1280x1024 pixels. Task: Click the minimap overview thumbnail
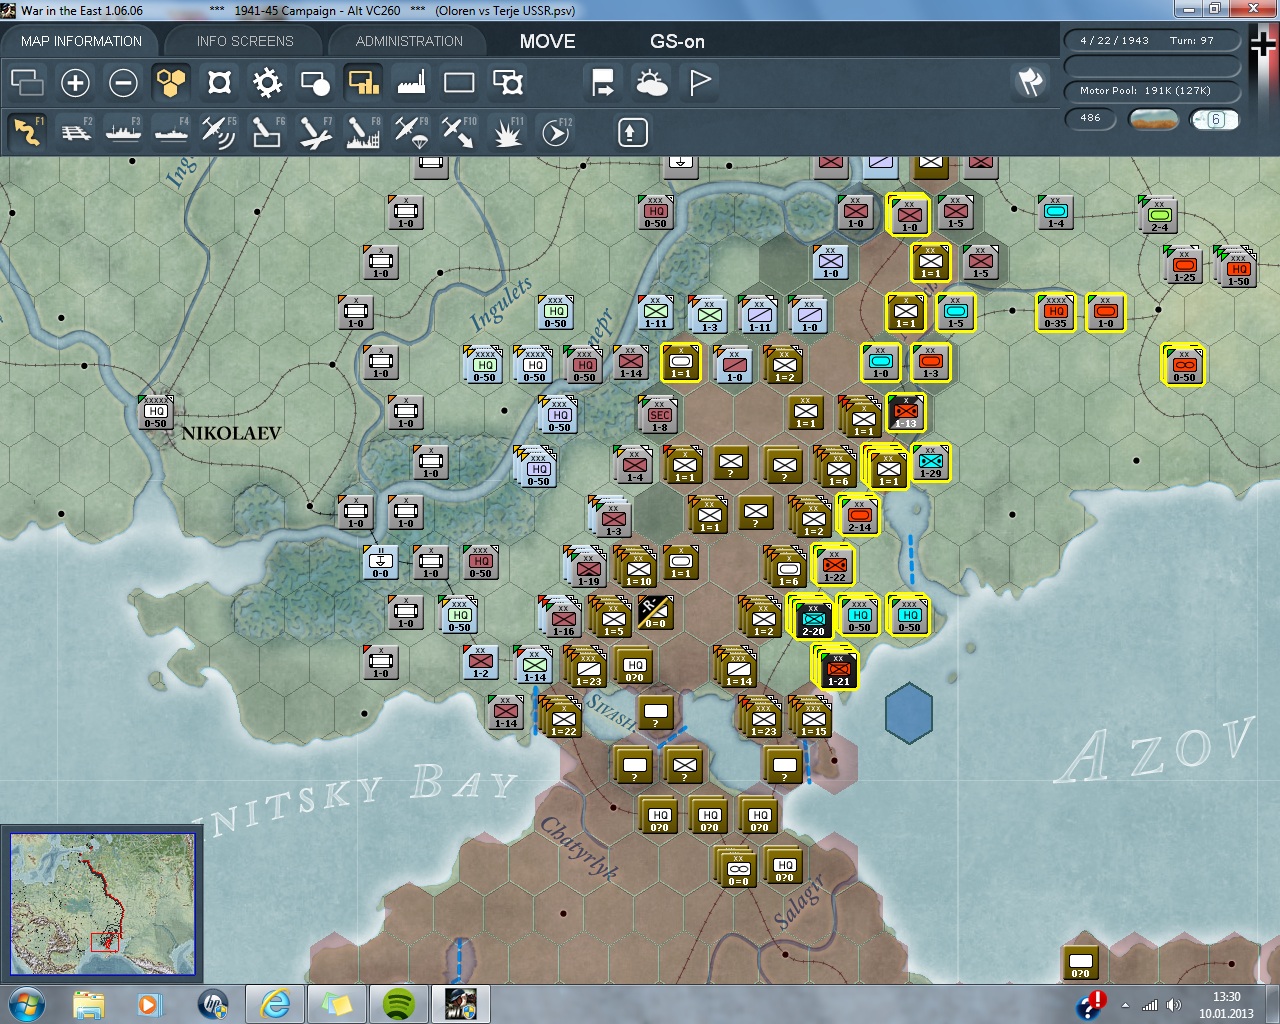[102, 904]
